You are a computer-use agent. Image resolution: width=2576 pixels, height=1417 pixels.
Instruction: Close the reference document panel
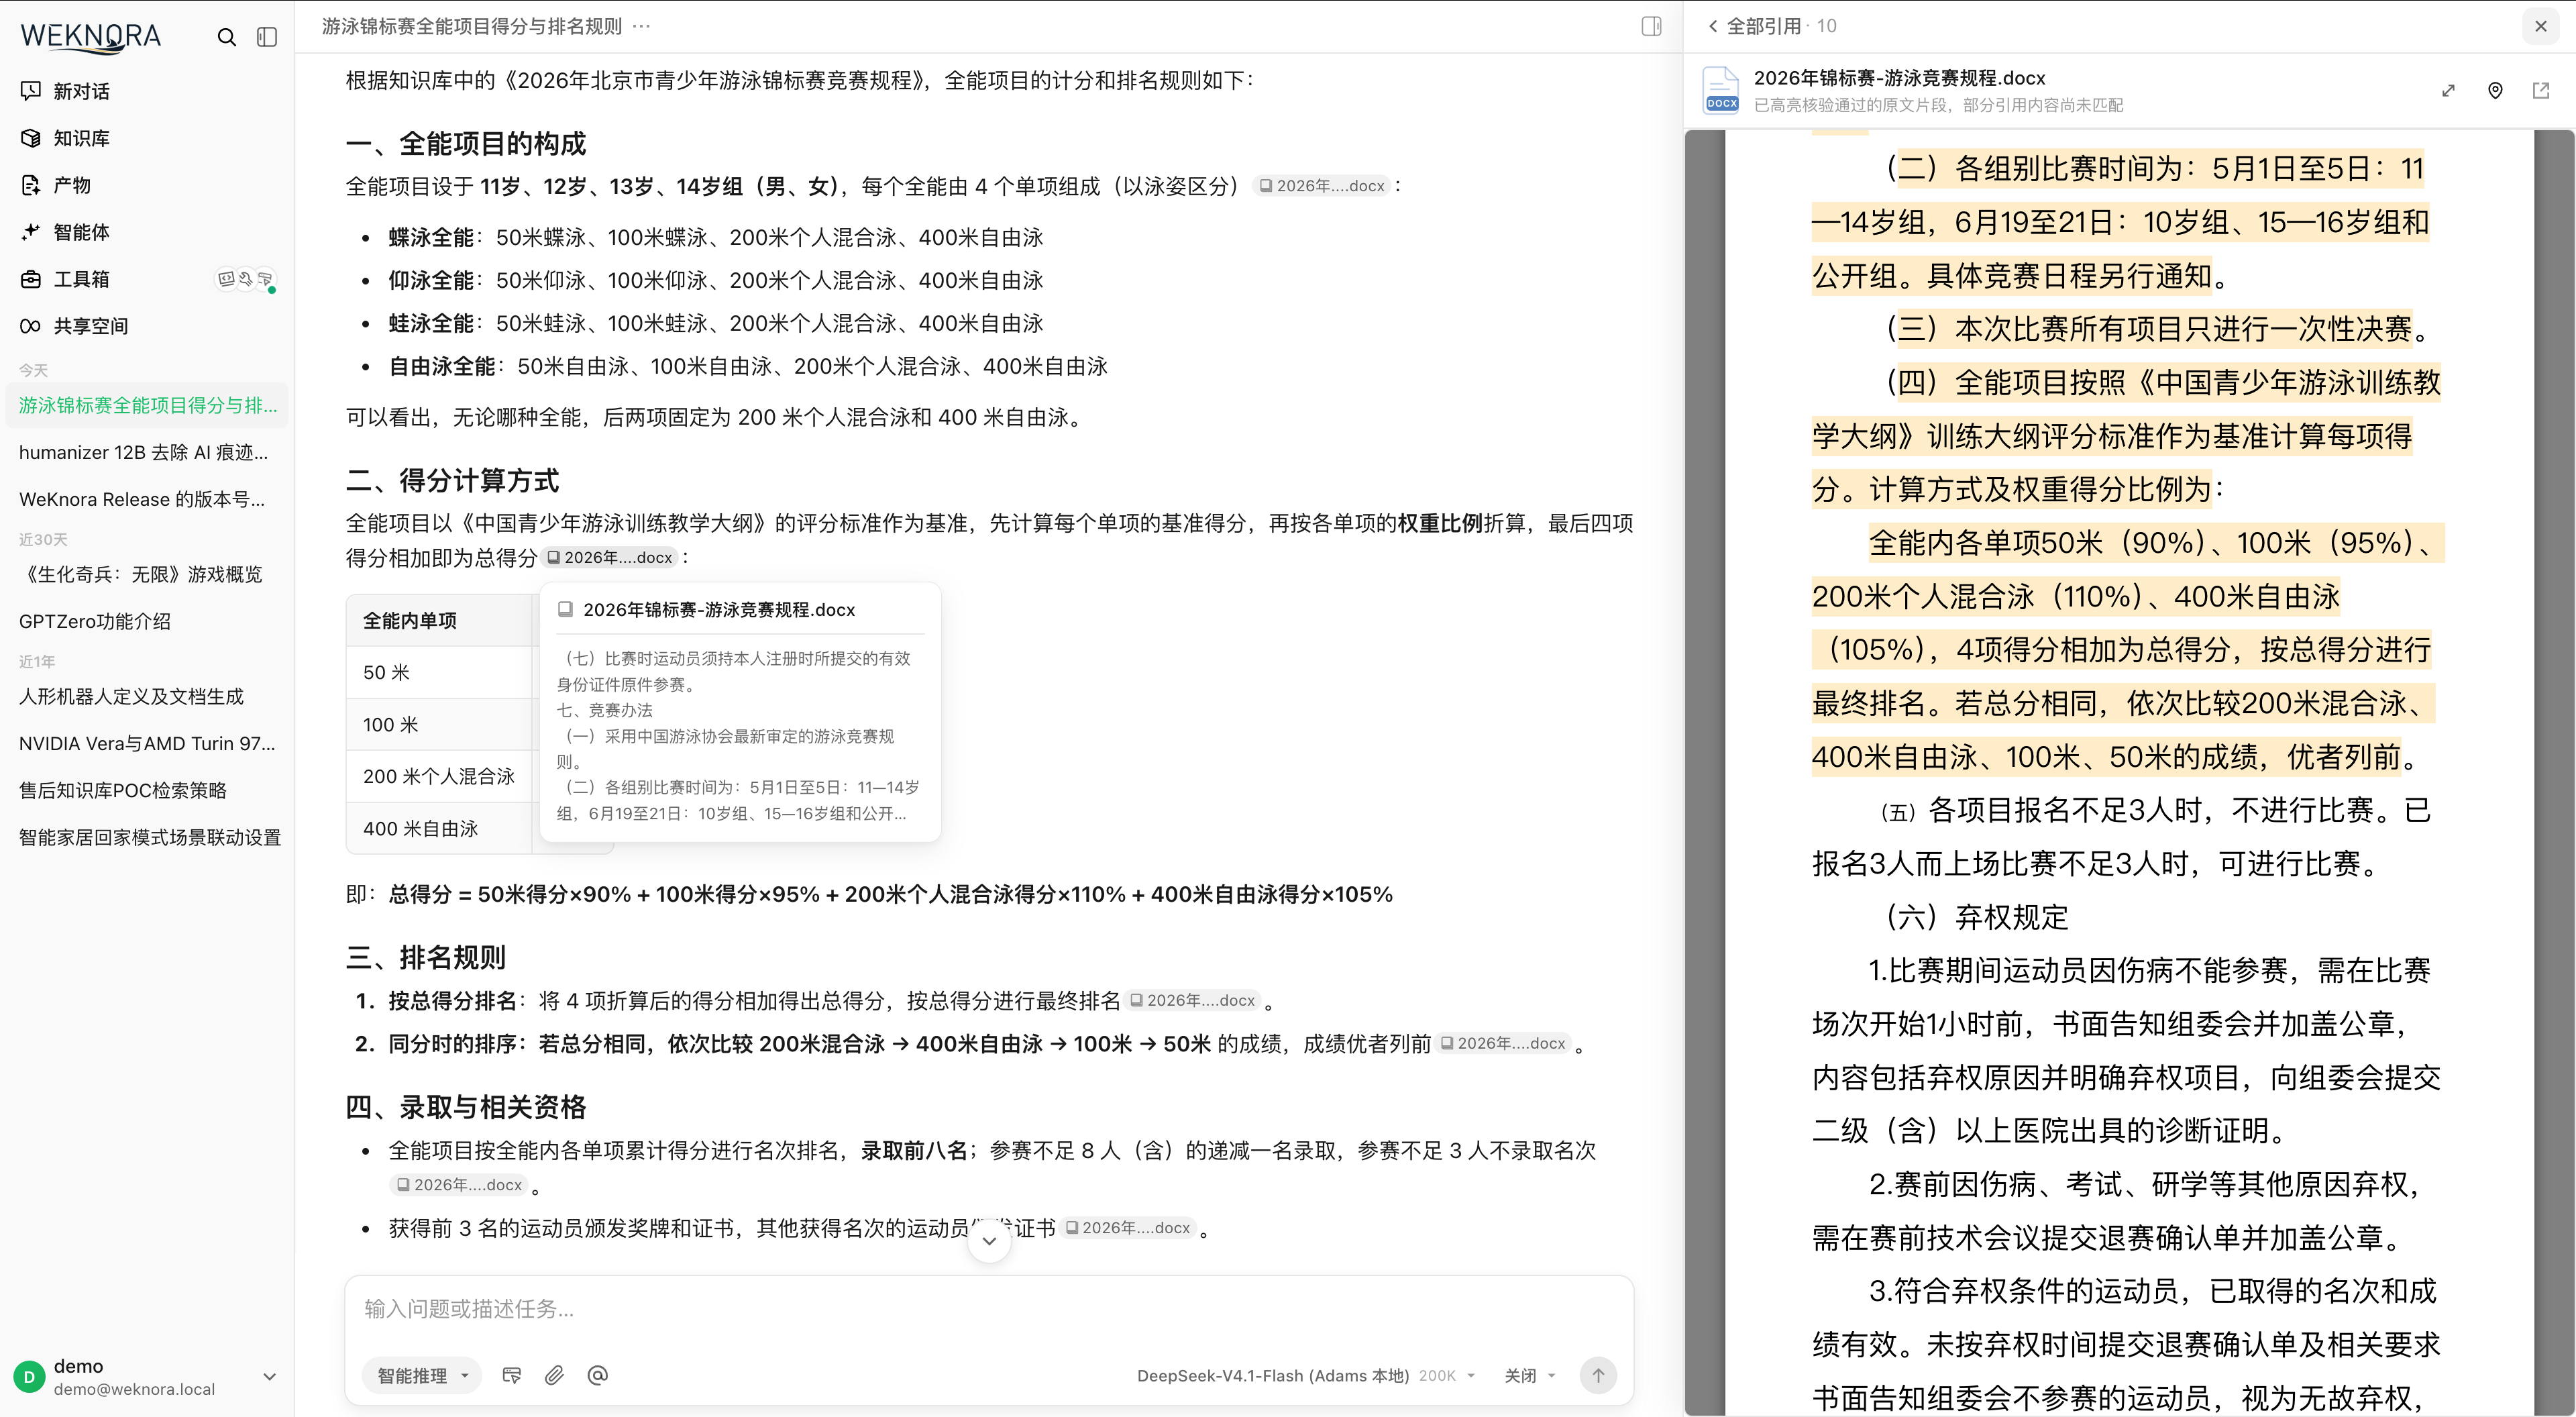(x=2541, y=26)
